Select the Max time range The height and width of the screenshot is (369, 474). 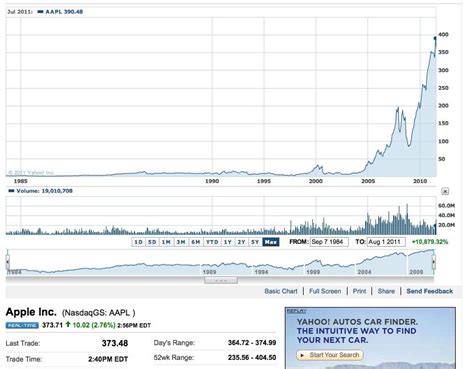[271, 242]
